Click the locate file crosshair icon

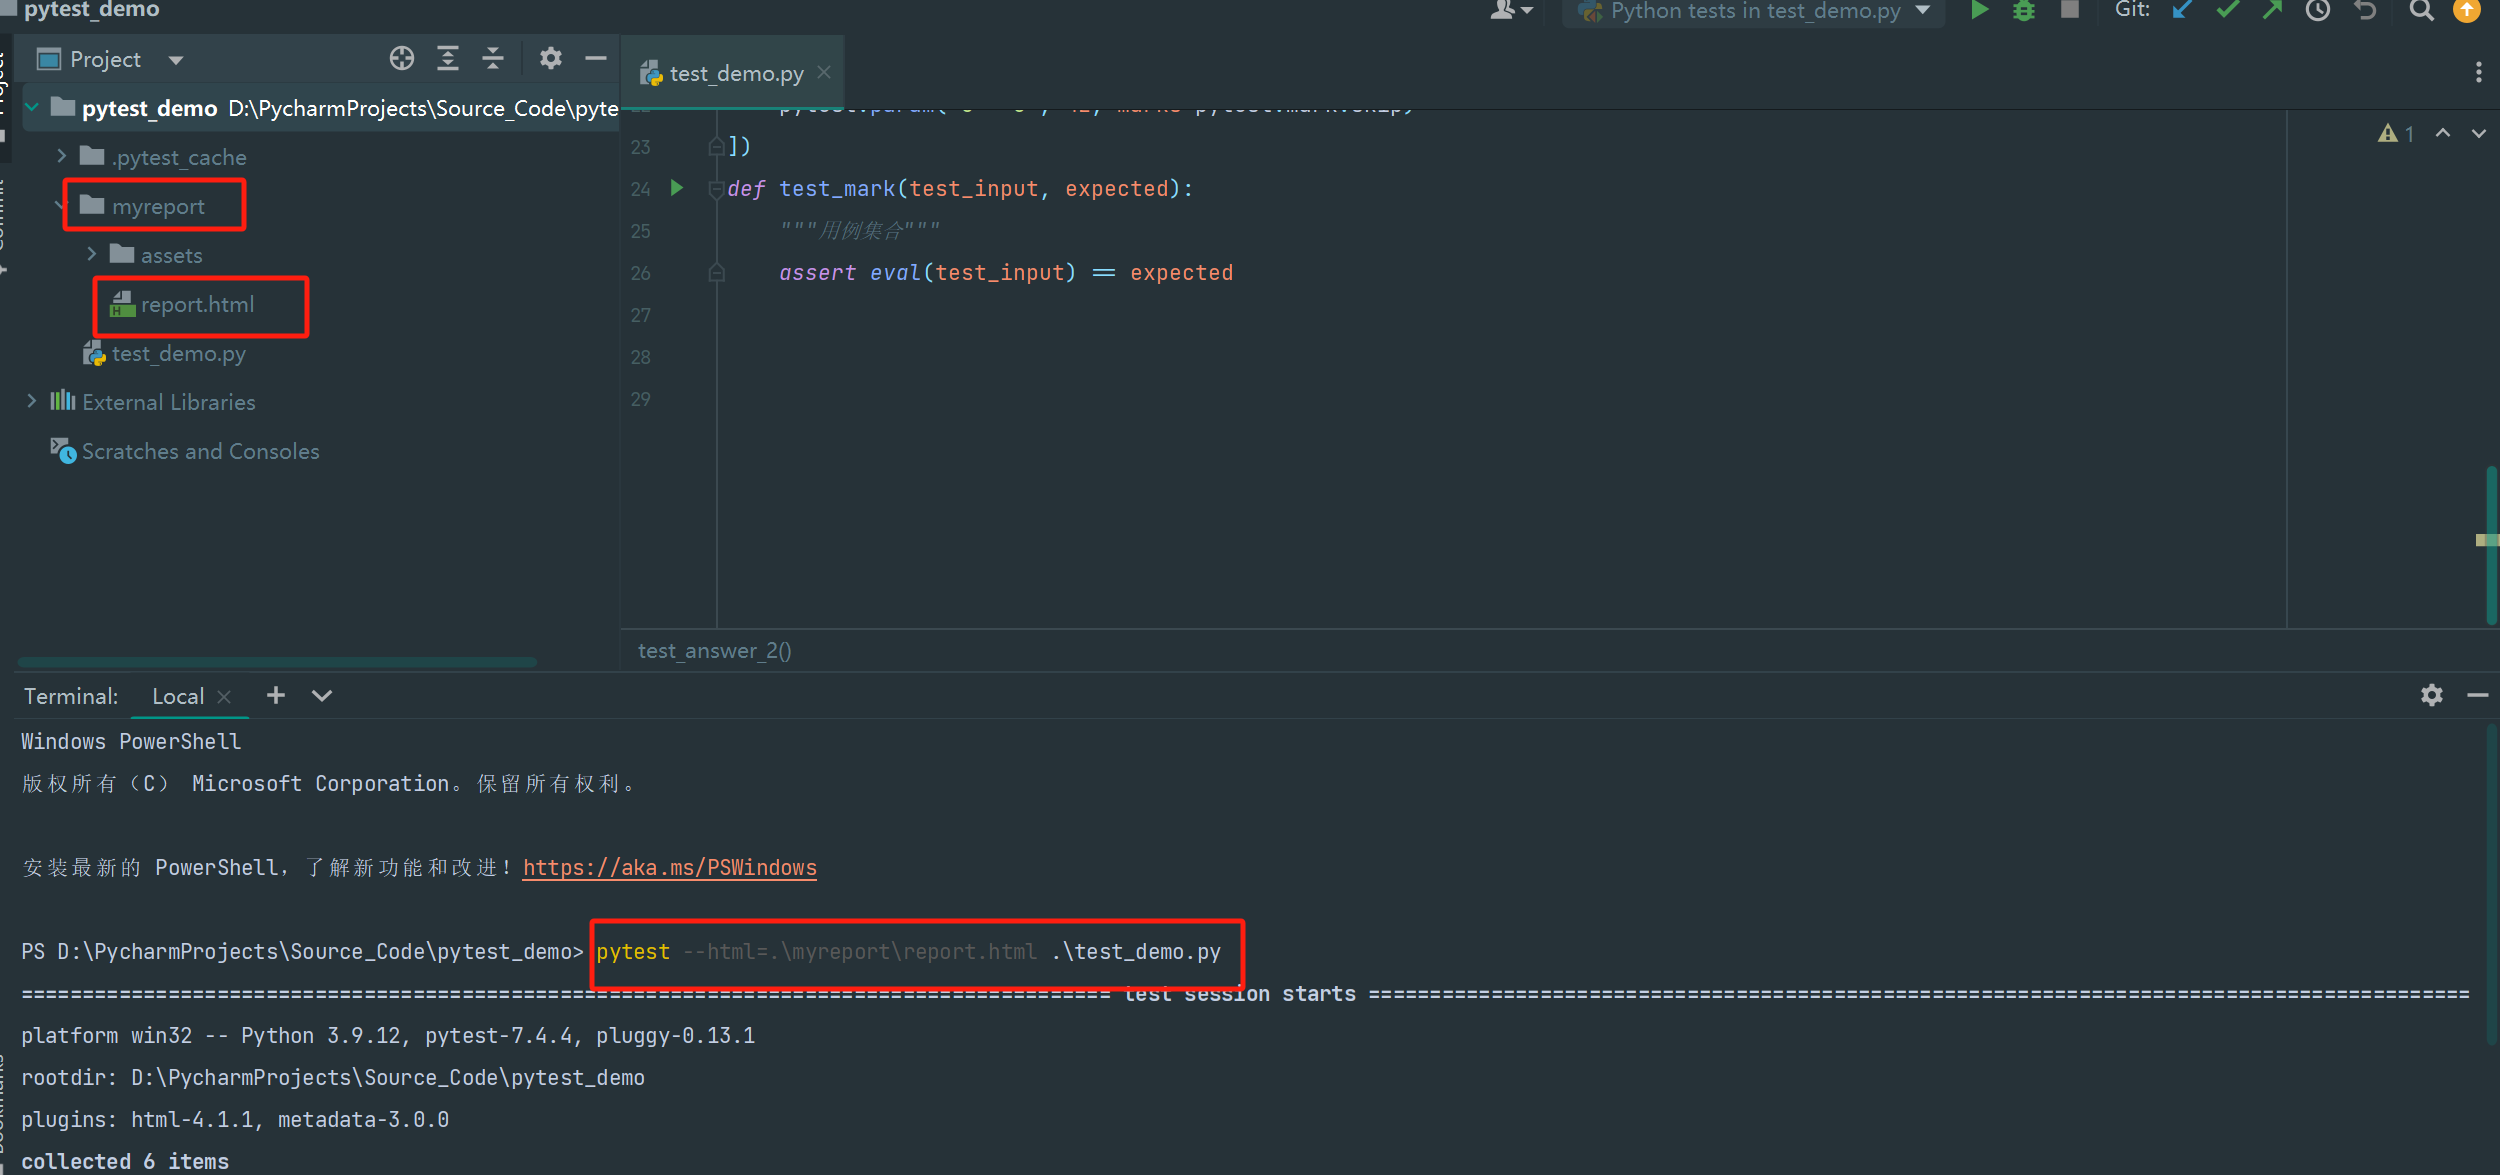pyautogui.click(x=402, y=59)
